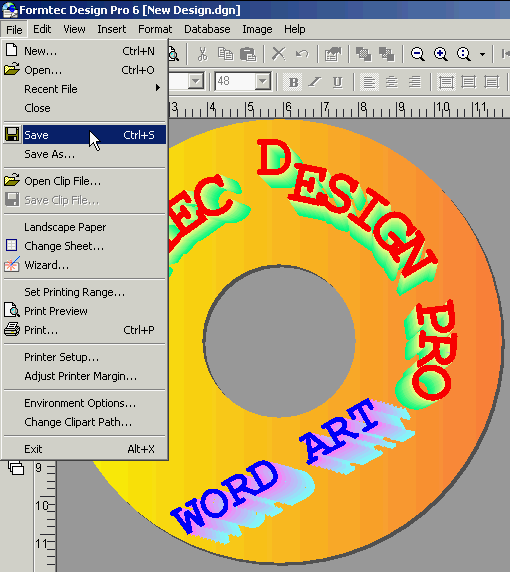Screen dimensions: 510x572
Task: Choose Printer Setup... menu entry
Action: (85, 357)
